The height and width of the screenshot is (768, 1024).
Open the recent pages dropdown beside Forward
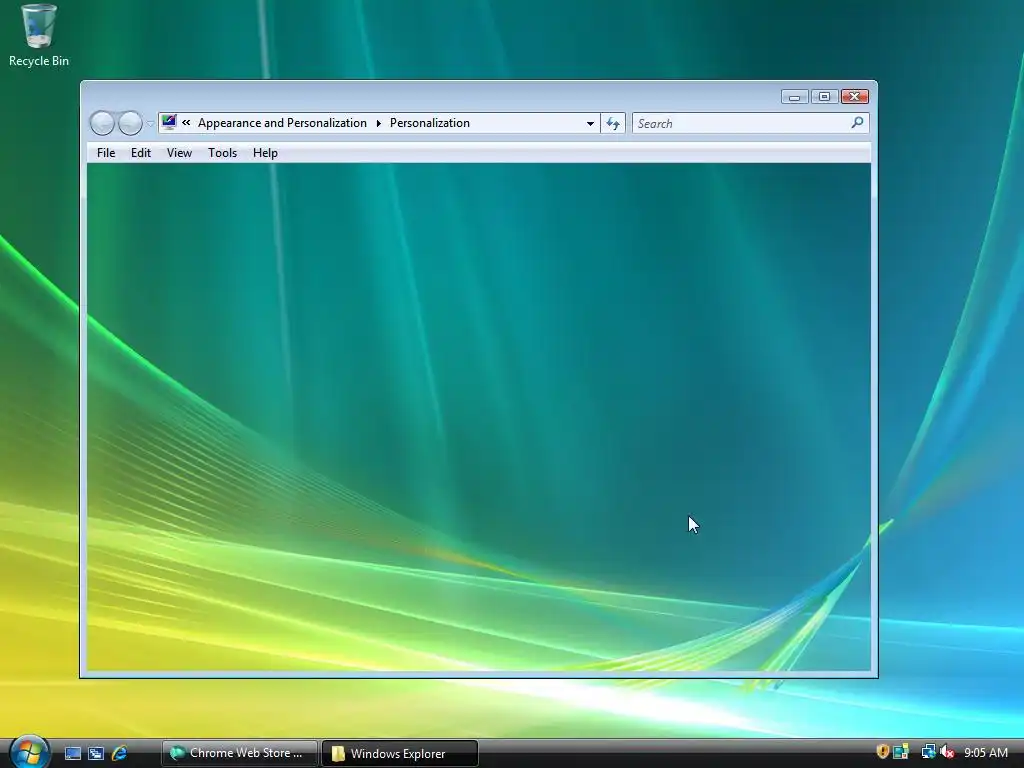click(150, 123)
